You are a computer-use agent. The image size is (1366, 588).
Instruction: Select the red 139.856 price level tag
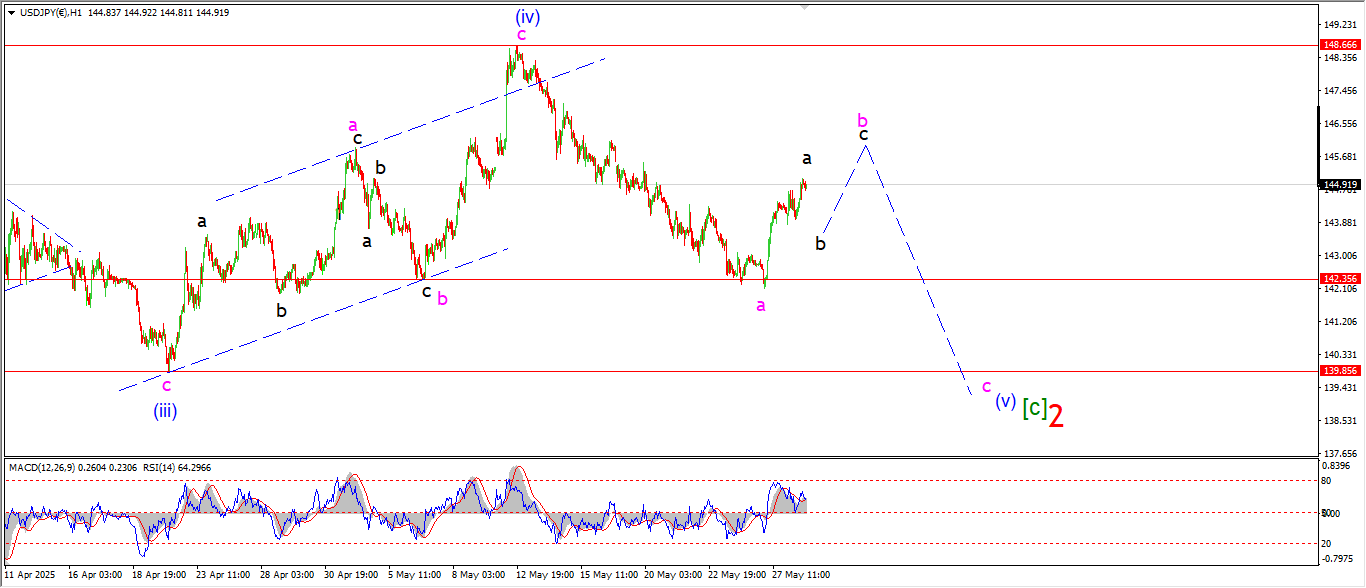[x=1339, y=370]
